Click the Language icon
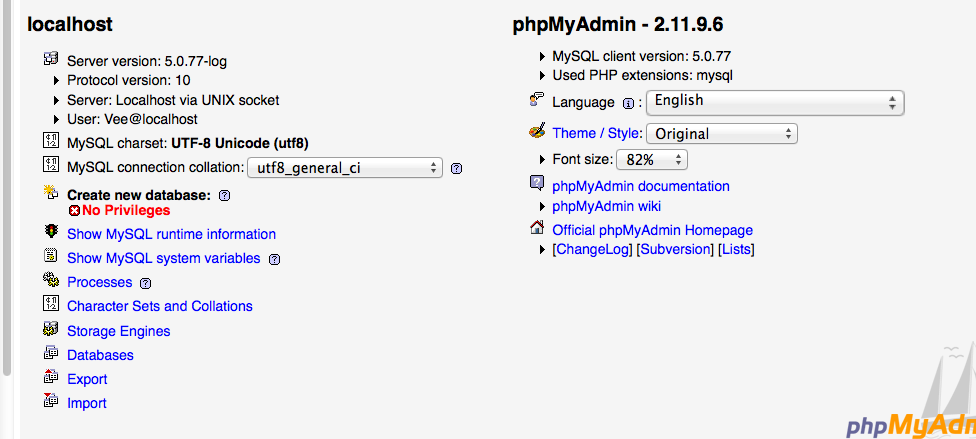 tap(537, 99)
